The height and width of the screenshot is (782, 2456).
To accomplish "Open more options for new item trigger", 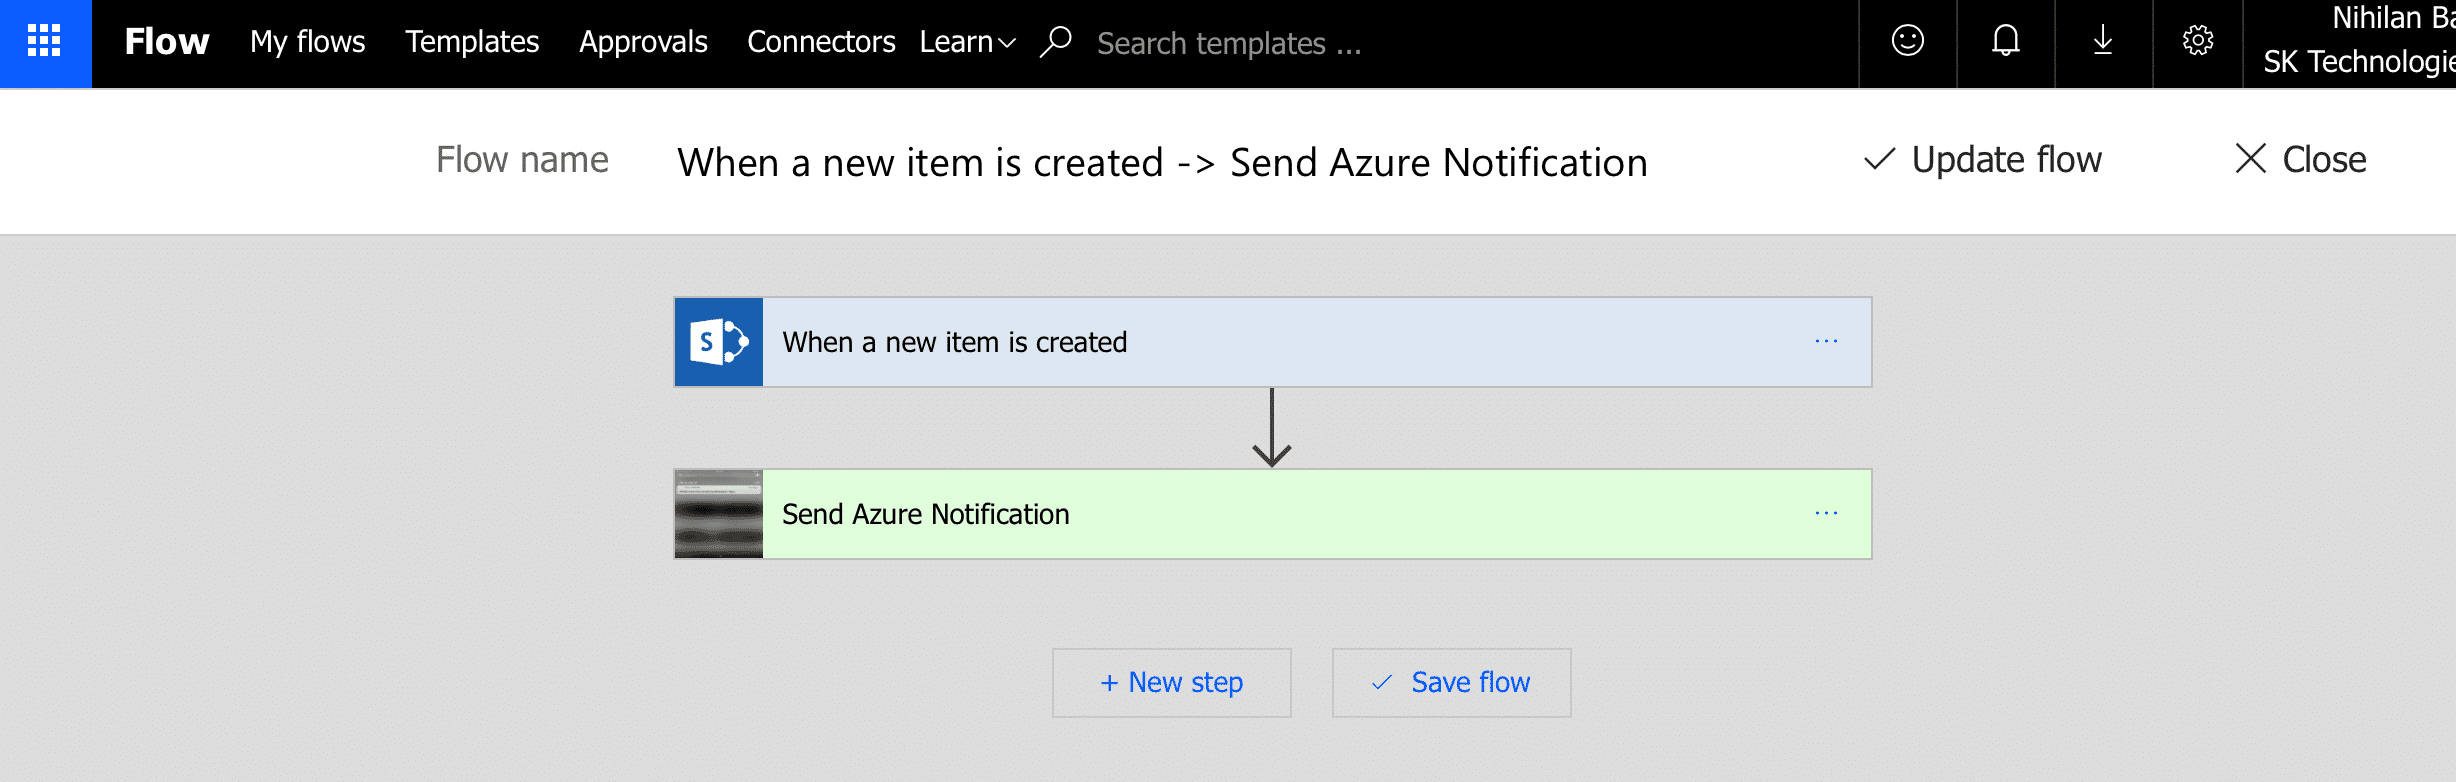I will click(x=1826, y=342).
